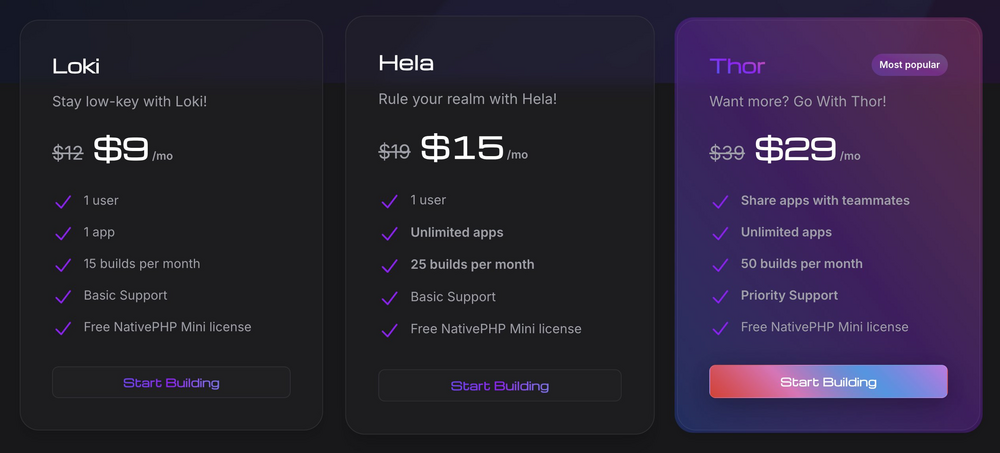Click the Start Building button under Hela

point(499,386)
